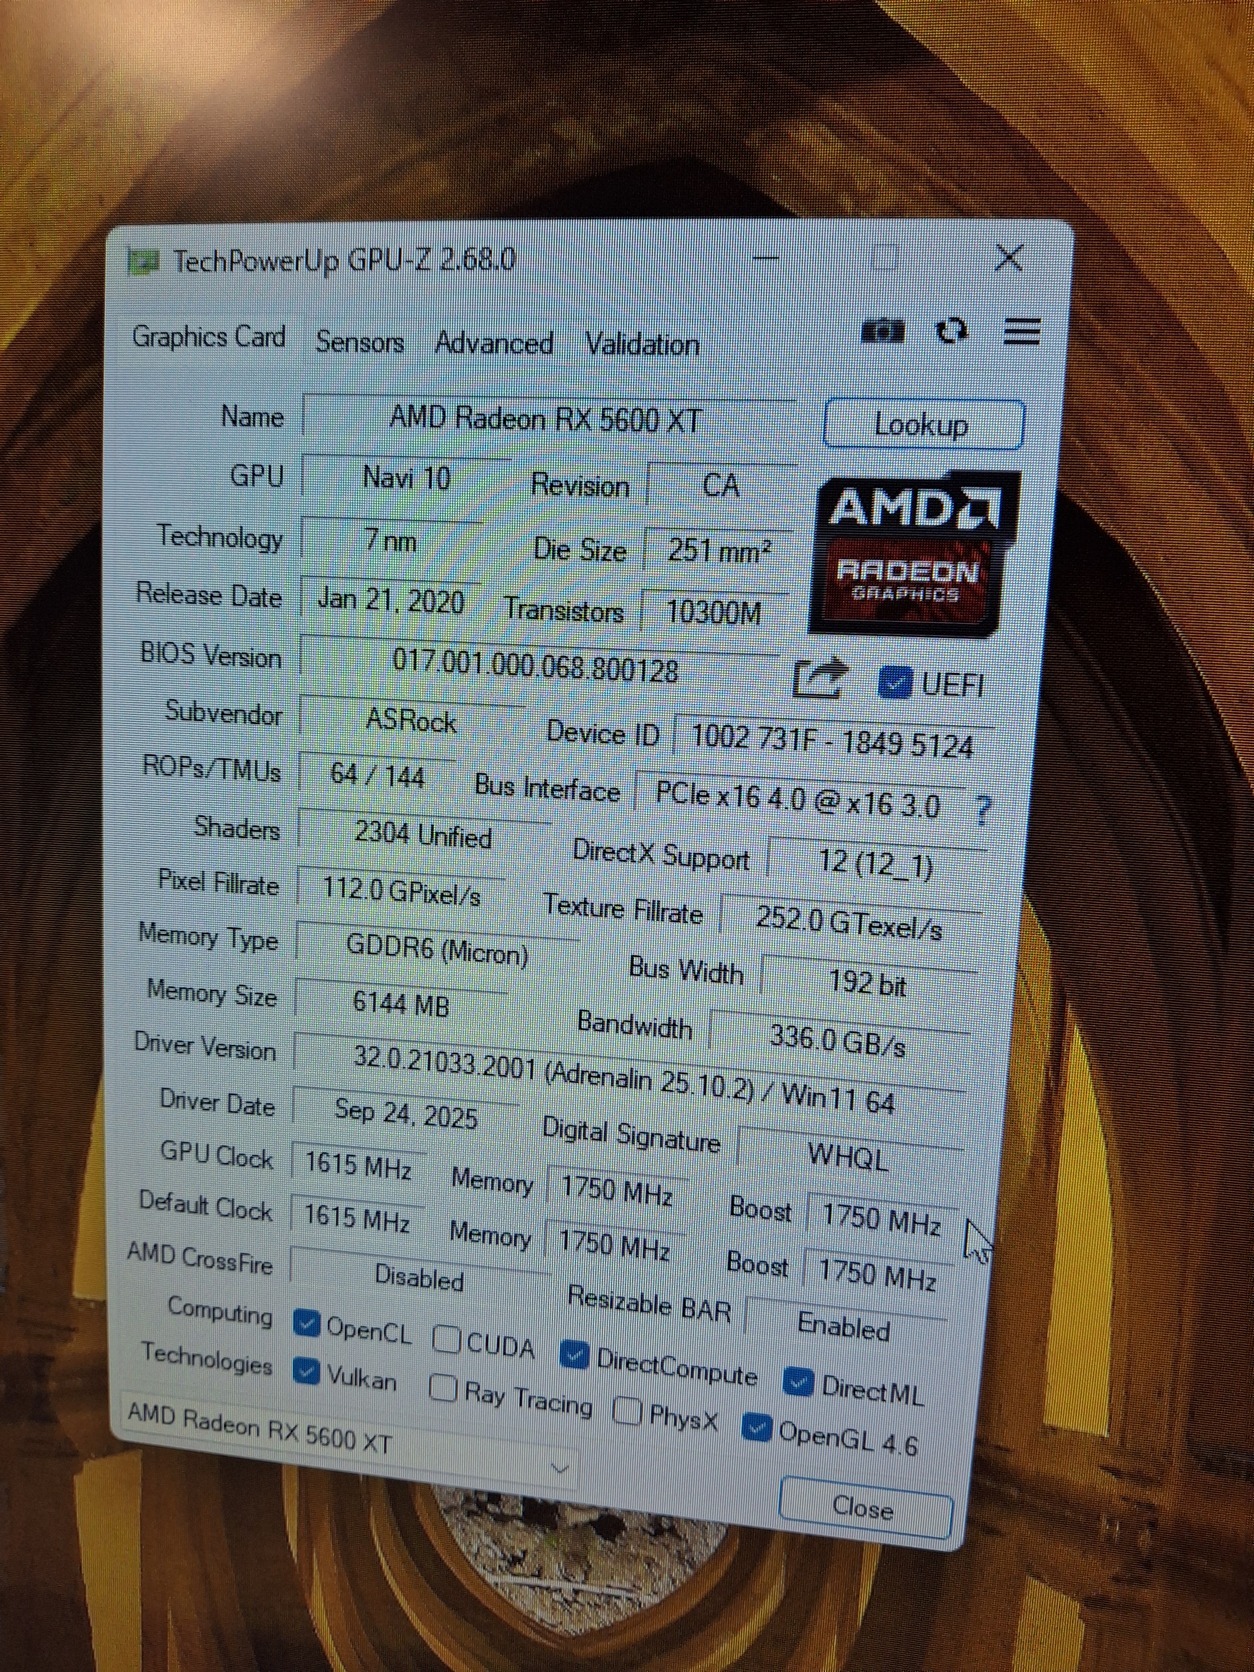Click the Bus Width value 192 bit

click(x=867, y=984)
